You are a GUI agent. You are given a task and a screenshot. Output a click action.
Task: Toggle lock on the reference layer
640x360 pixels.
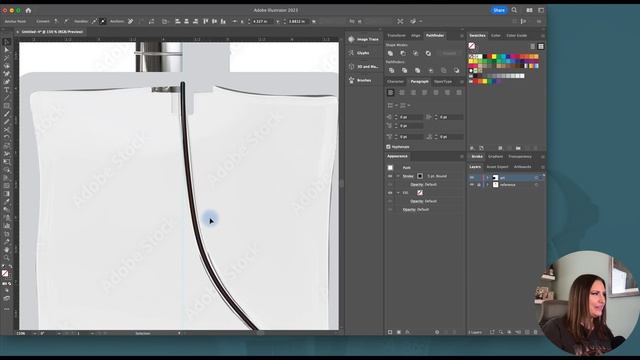pos(479,185)
